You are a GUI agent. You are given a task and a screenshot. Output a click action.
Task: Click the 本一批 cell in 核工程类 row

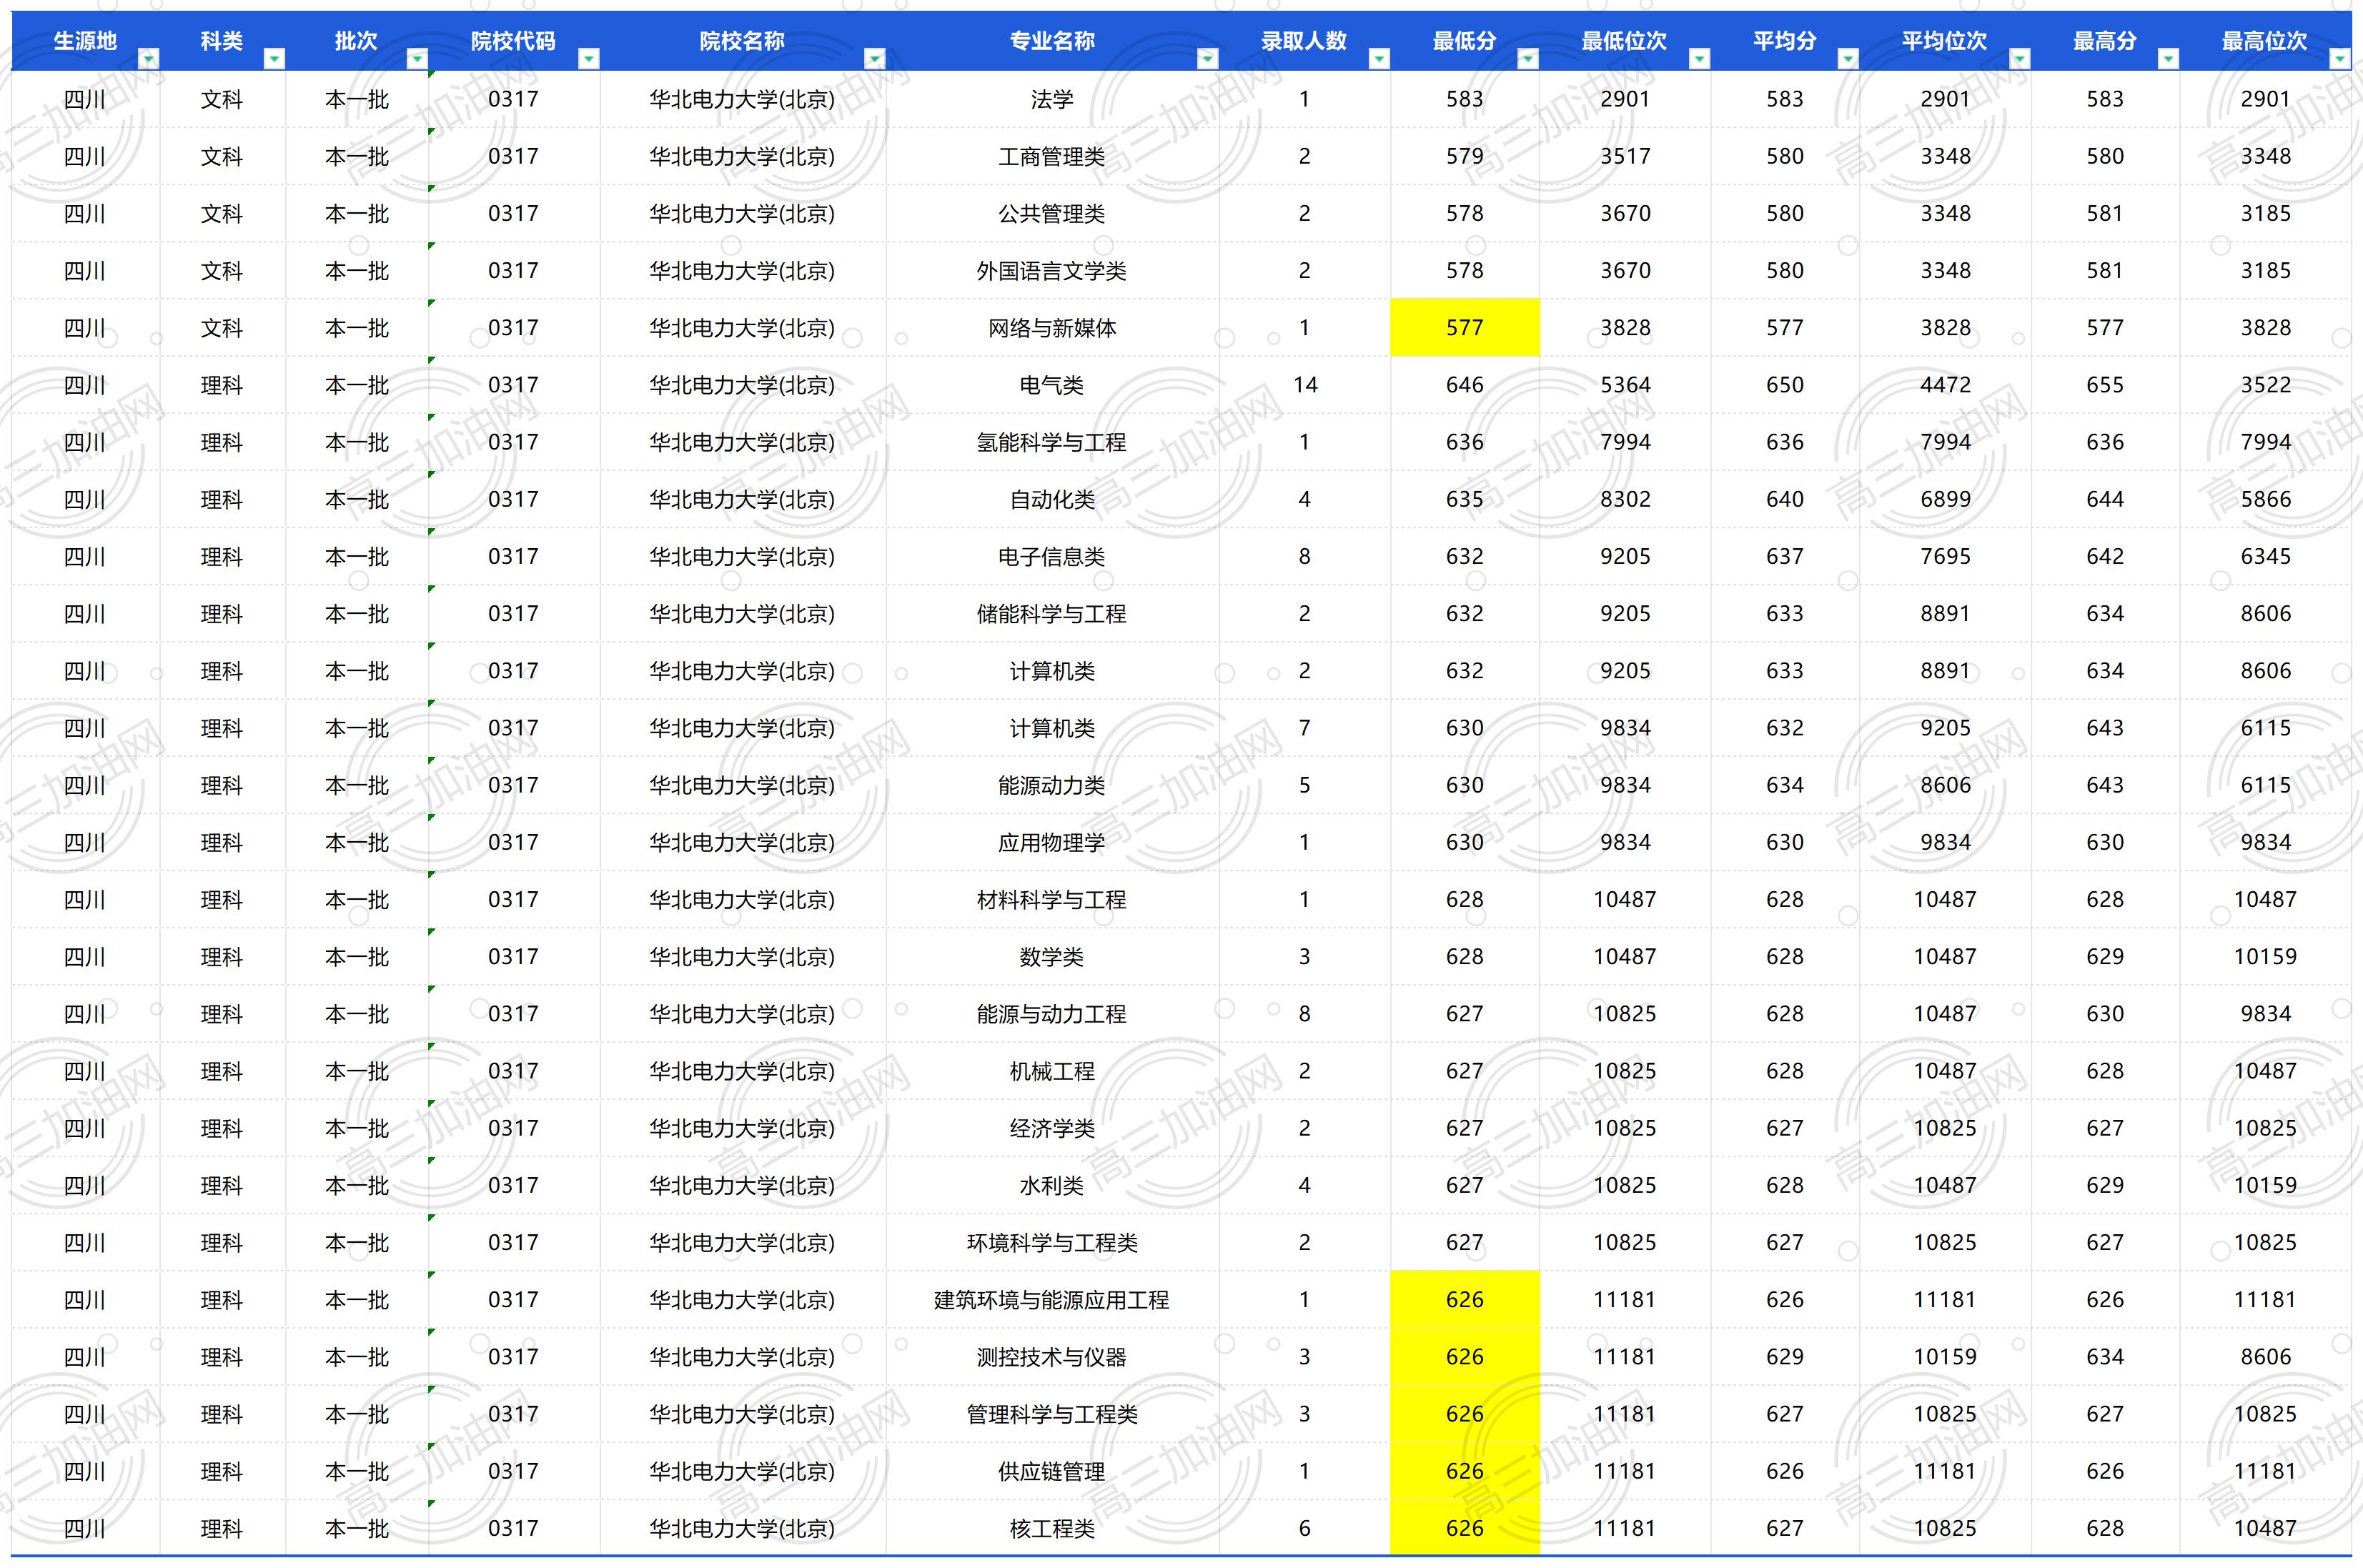pyautogui.click(x=357, y=1528)
